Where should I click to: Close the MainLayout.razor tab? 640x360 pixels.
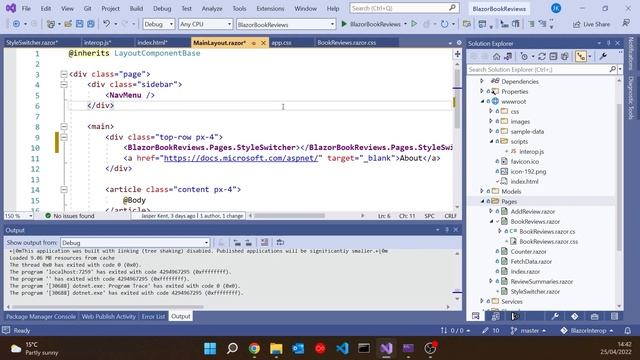[263, 43]
